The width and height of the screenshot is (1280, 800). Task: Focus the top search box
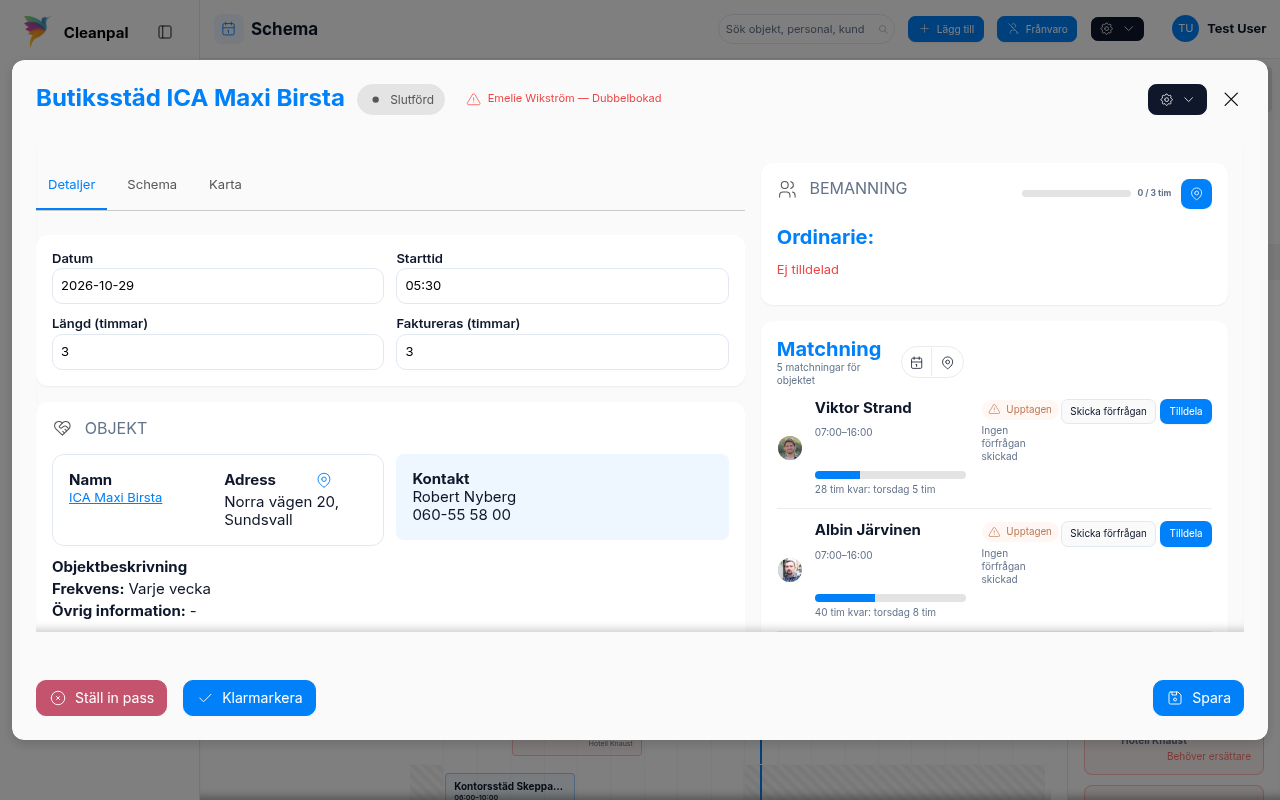[806, 29]
